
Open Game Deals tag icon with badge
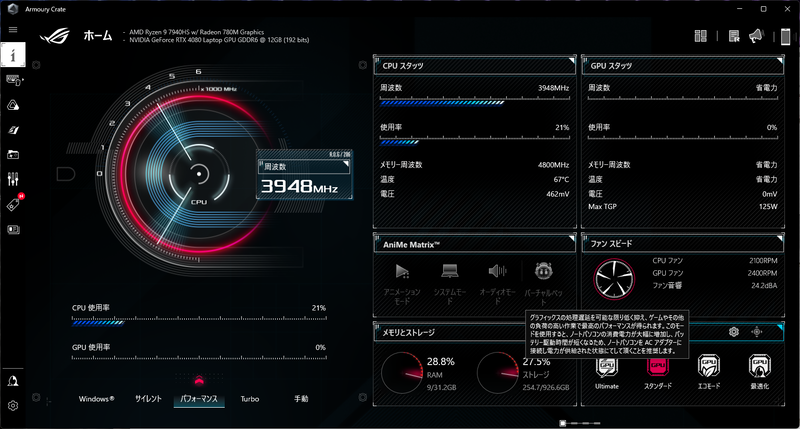[14, 204]
